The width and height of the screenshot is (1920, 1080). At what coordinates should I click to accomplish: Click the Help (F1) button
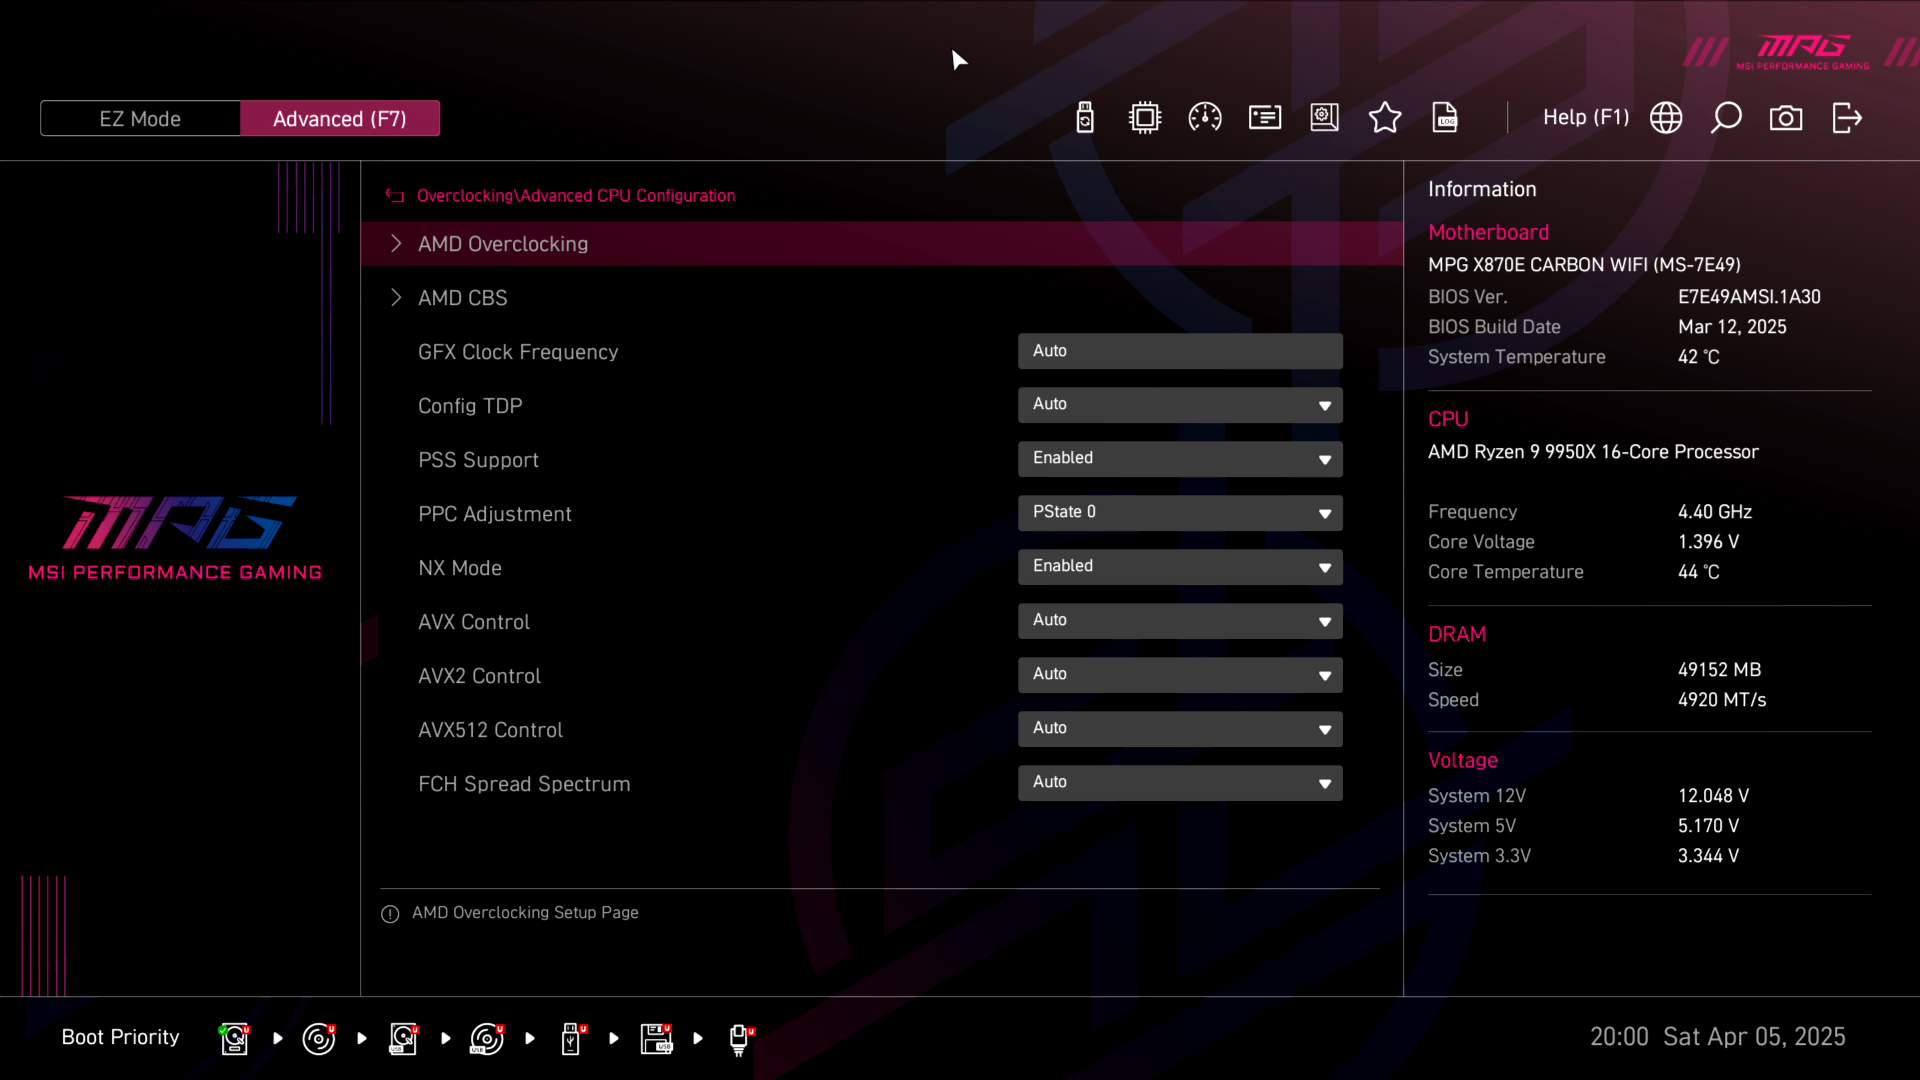pyautogui.click(x=1585, y=118)
